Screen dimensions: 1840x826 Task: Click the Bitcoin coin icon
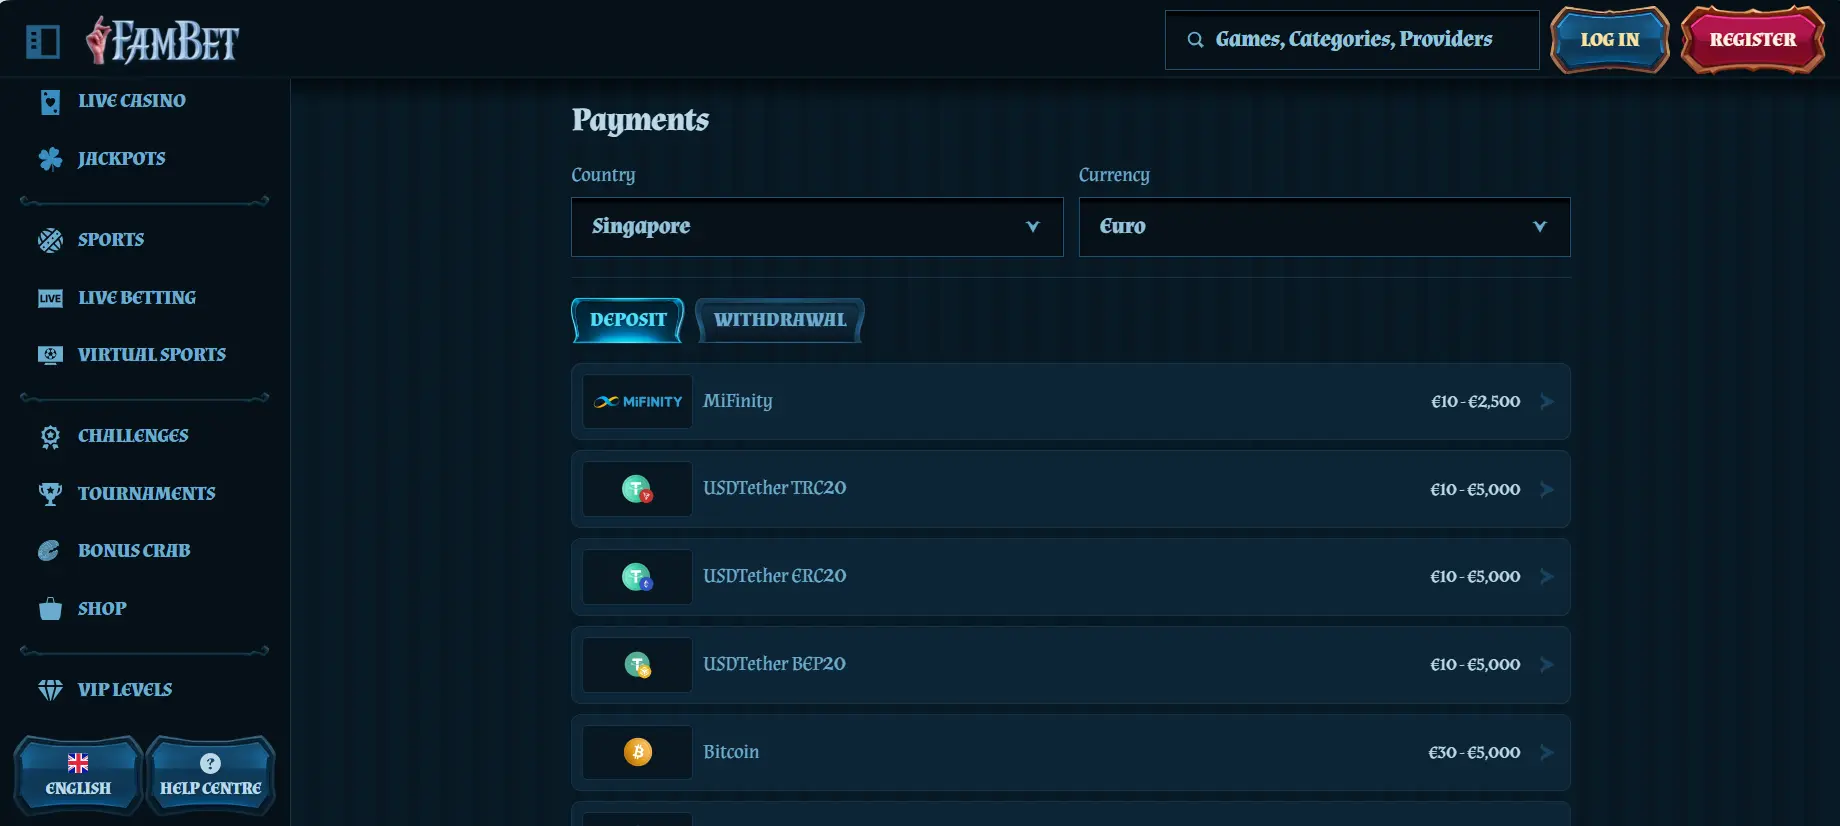point(638,752)
